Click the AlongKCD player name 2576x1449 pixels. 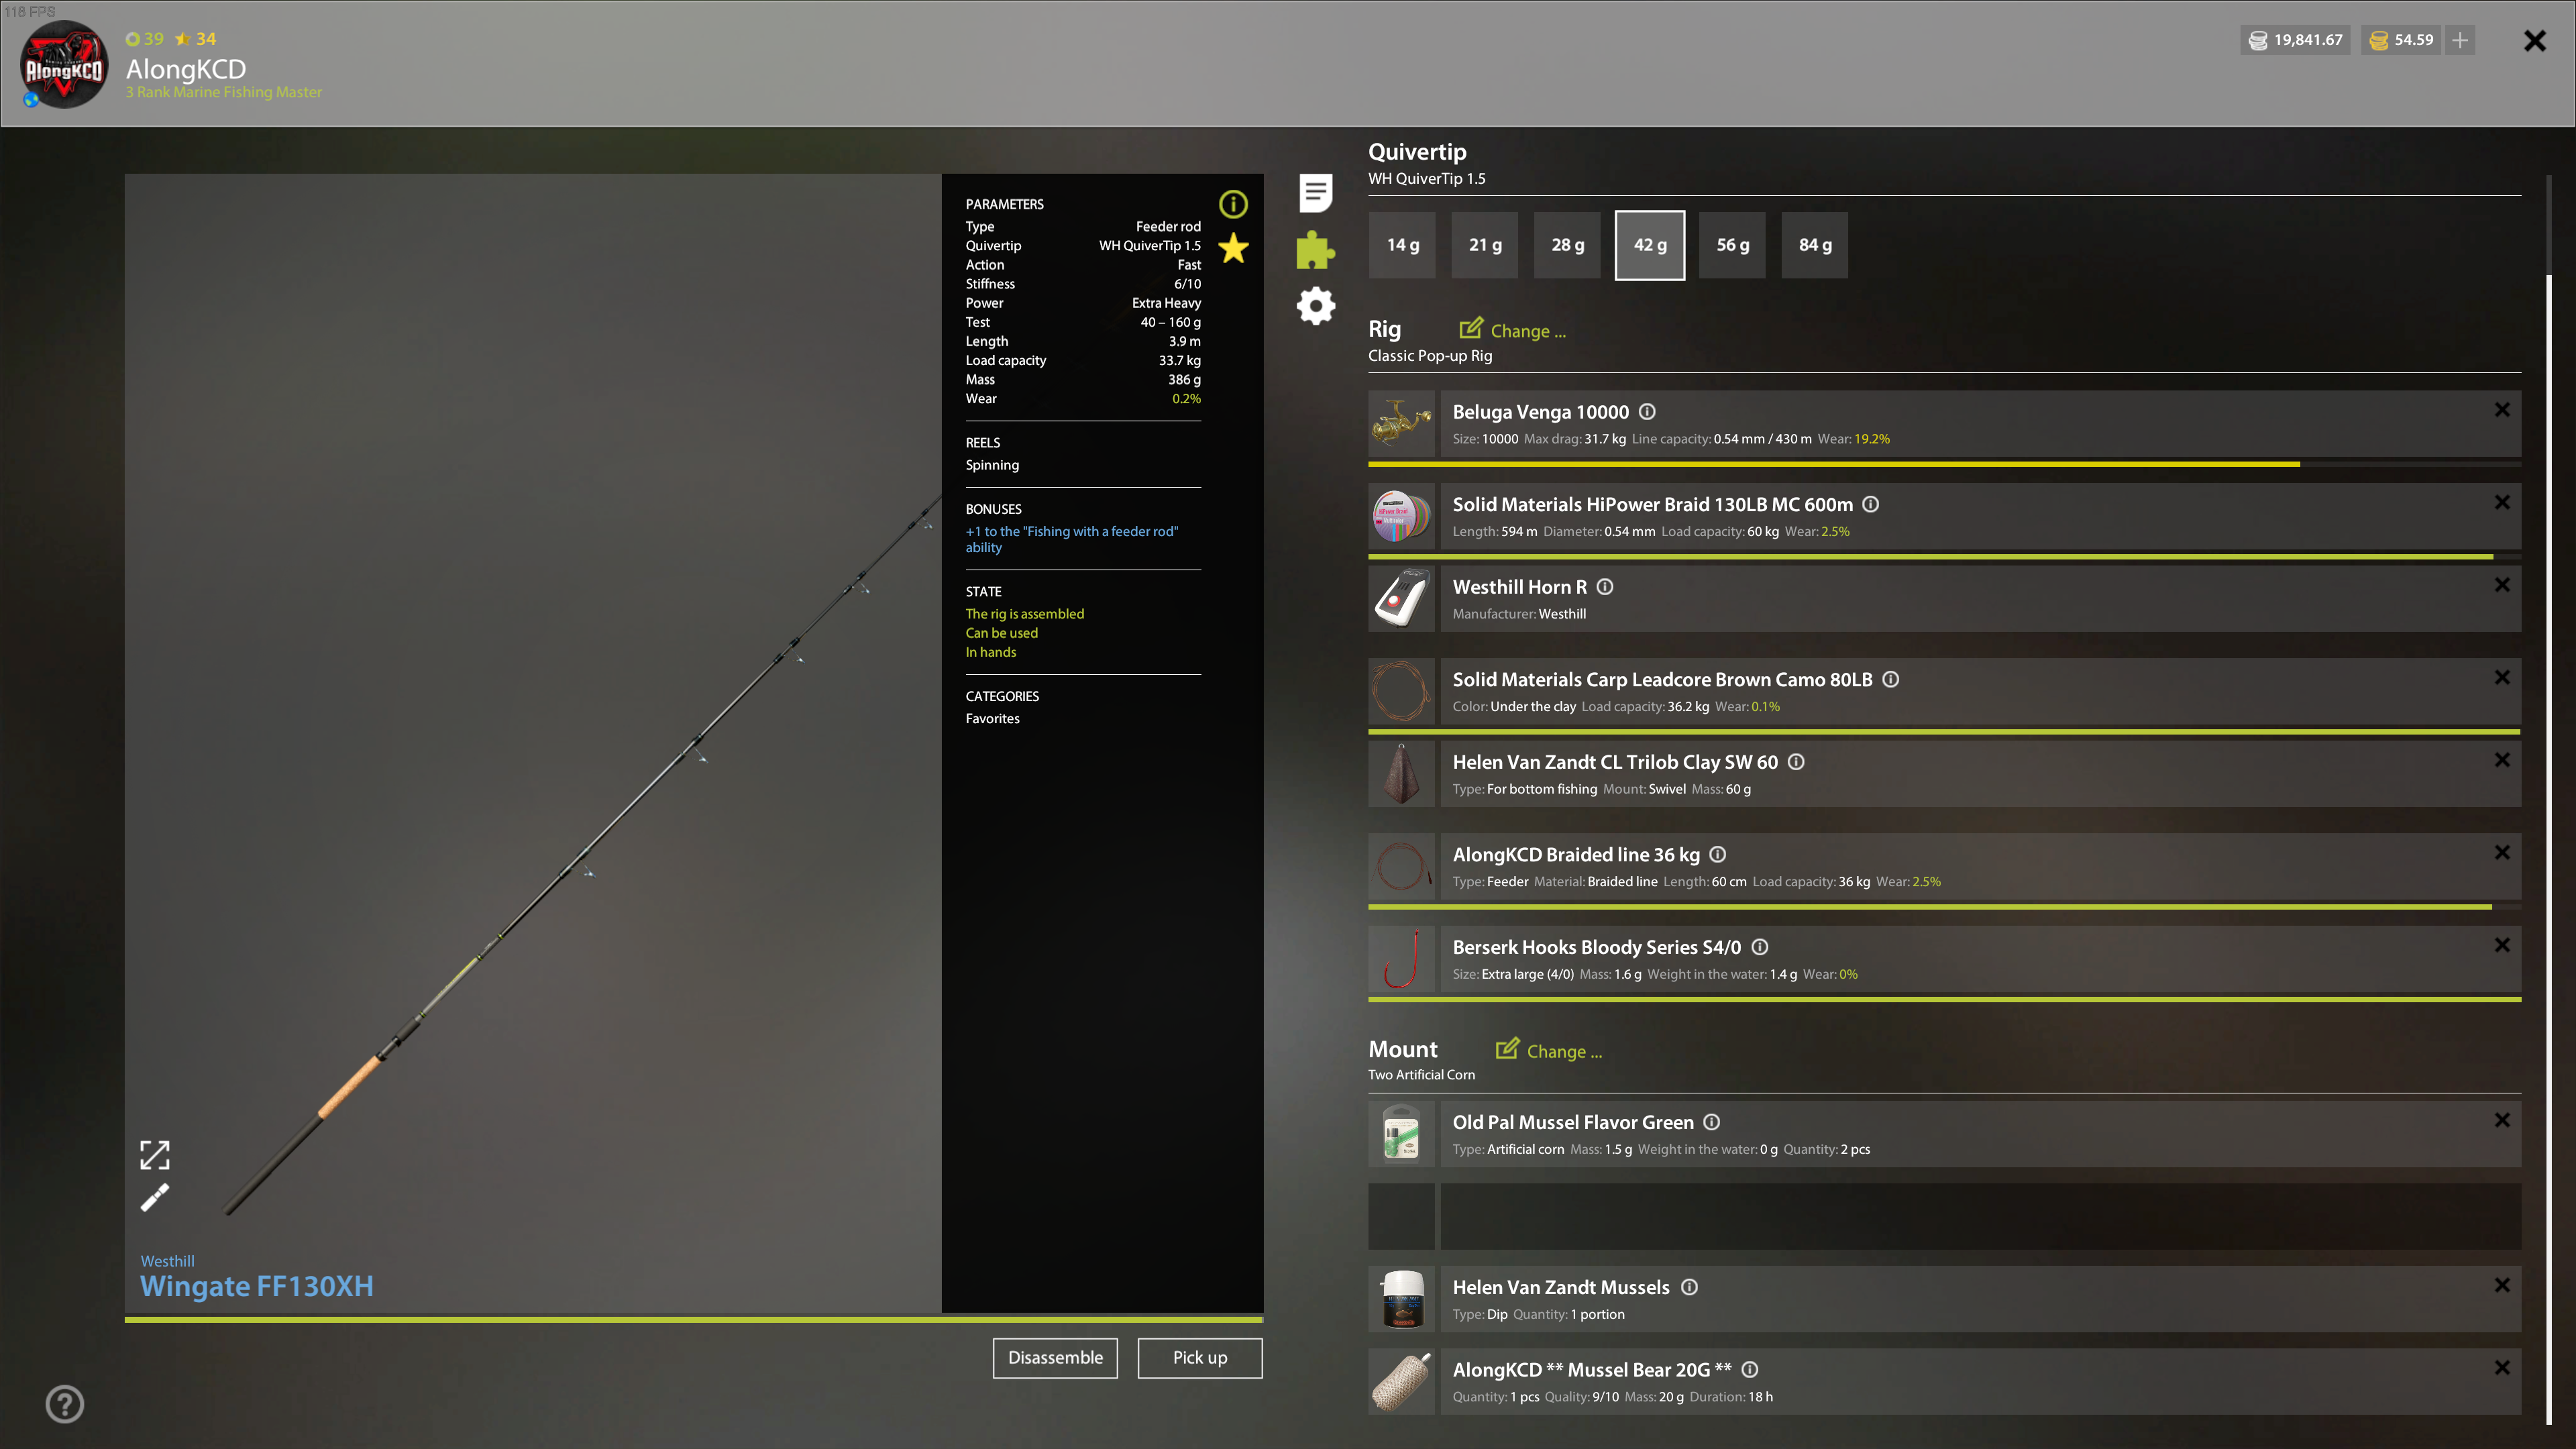tap(186, 69)
